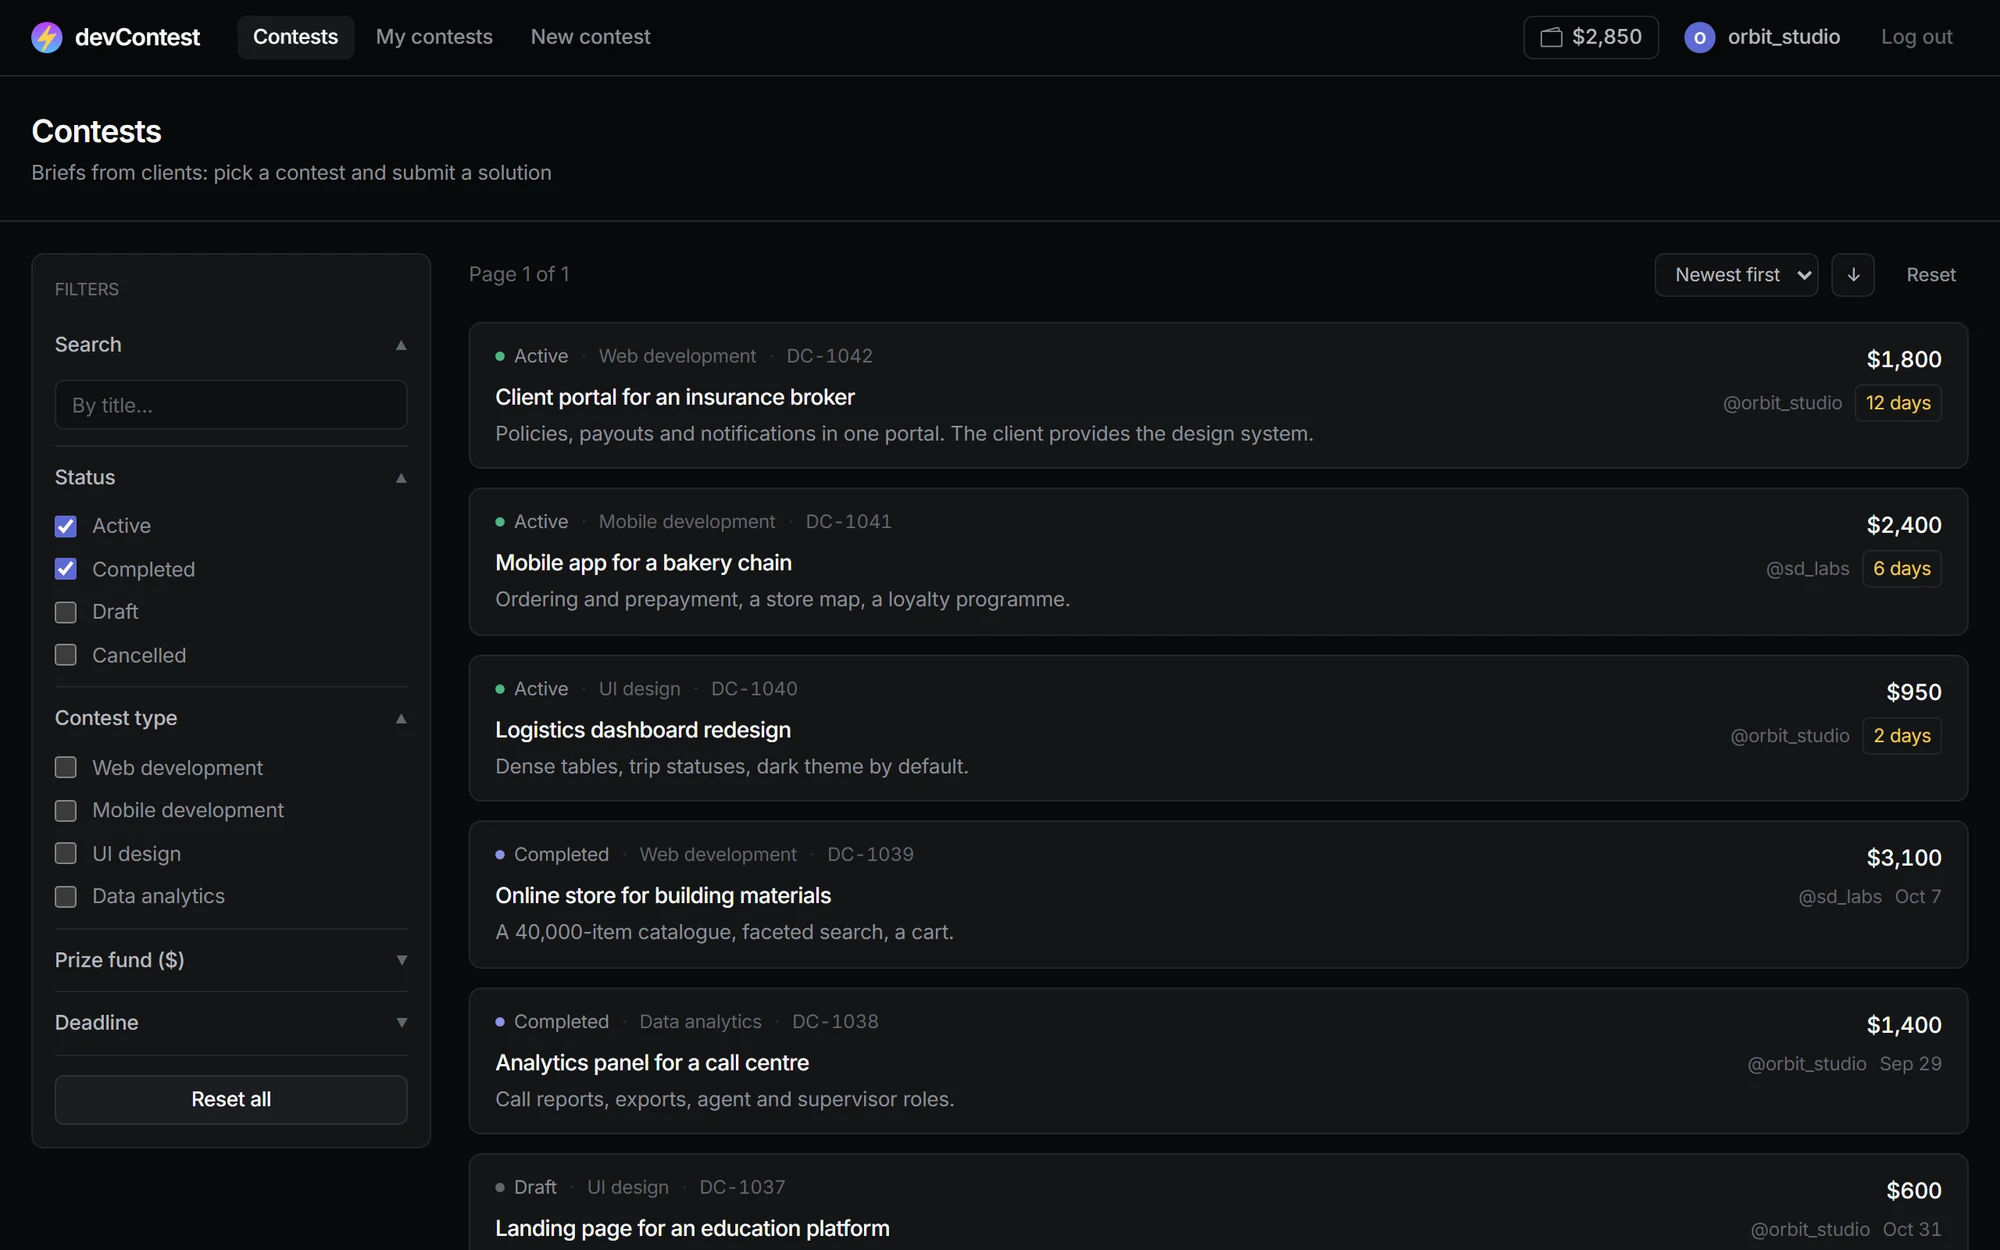Collapse the Search filter section
2000x1250 pixels.
(x=231, y=344)
